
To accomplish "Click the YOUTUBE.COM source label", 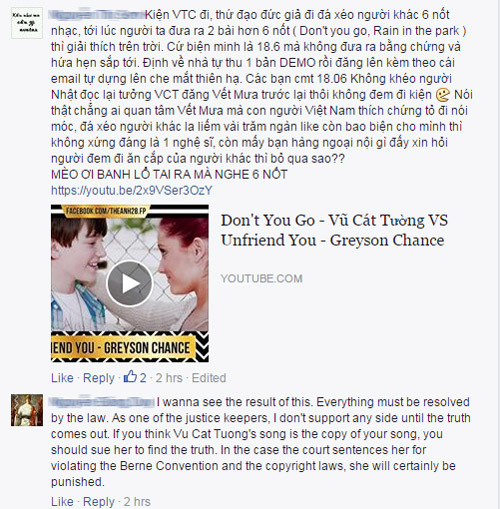I will (x=262, y=278).
